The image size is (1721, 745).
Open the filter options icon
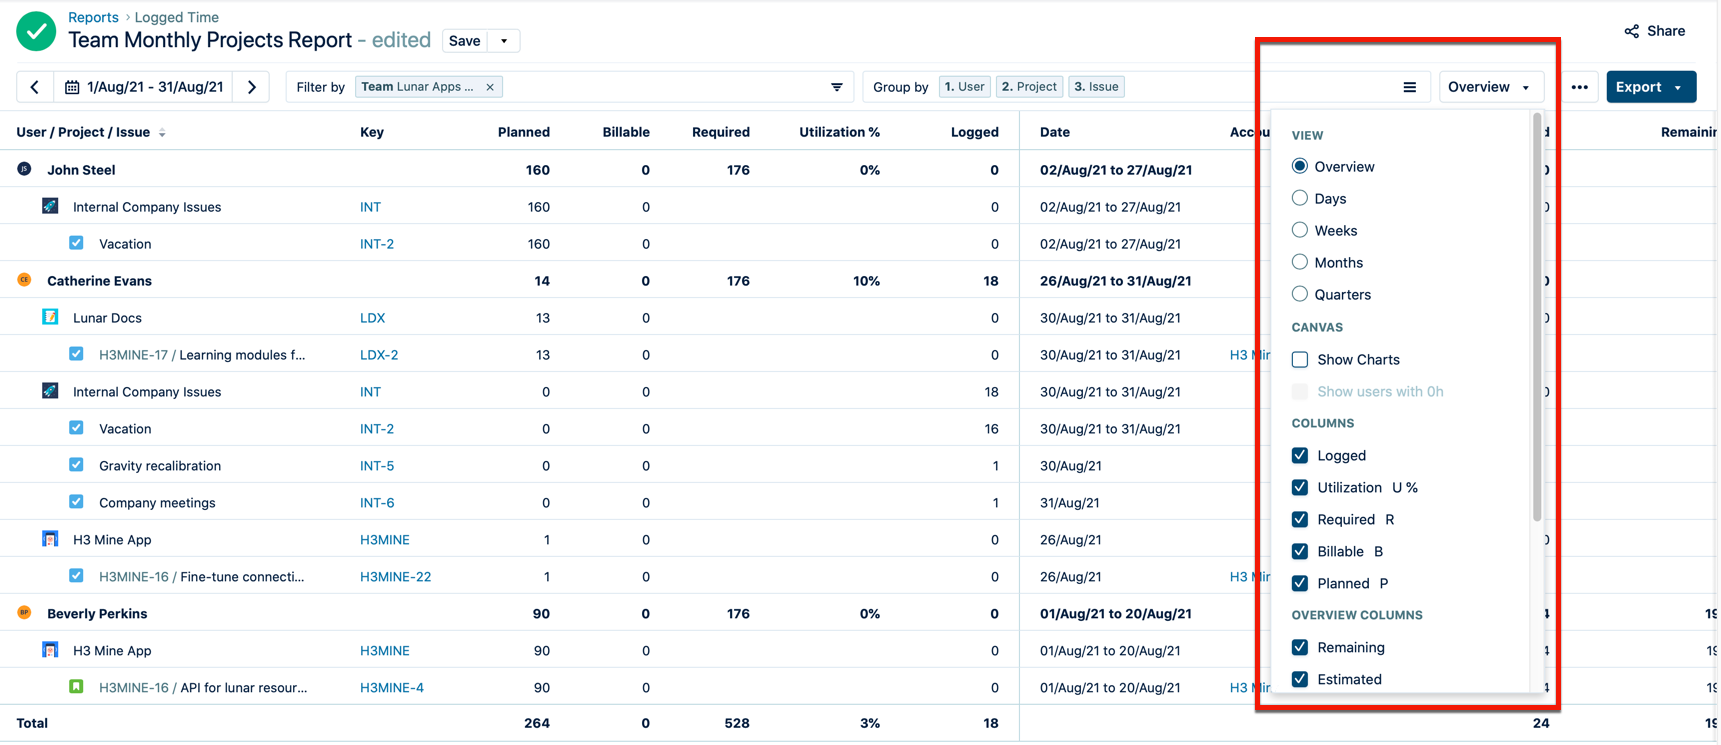point(837,87)
